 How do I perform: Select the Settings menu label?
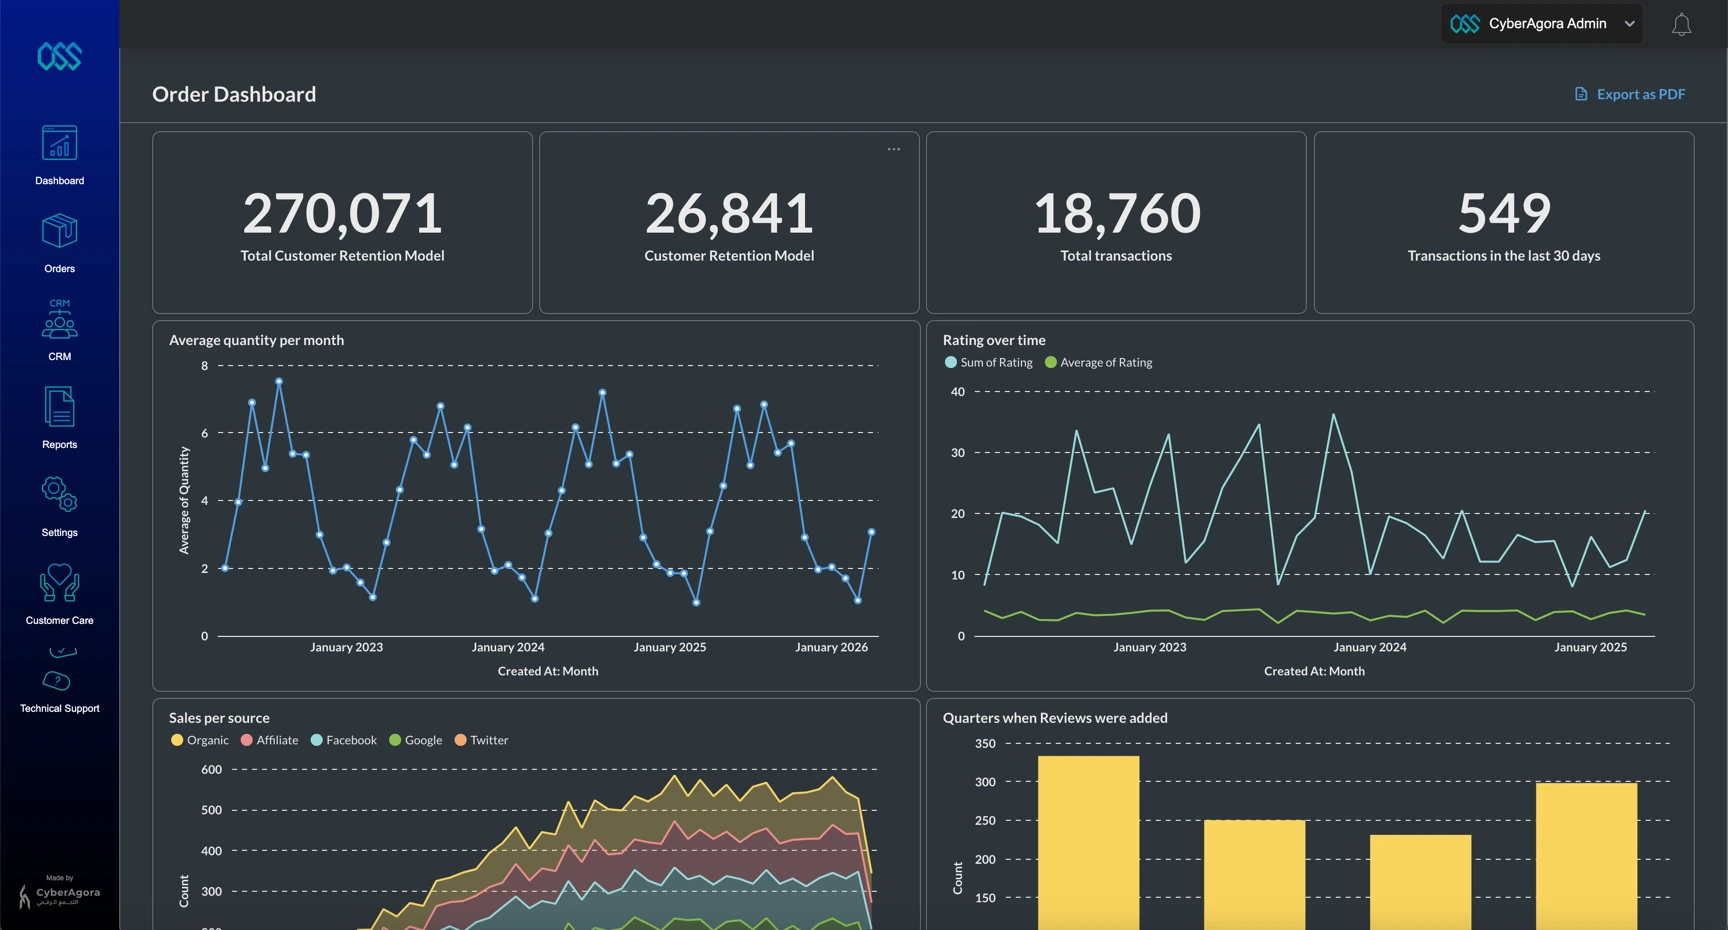click(x=59, y=533)
